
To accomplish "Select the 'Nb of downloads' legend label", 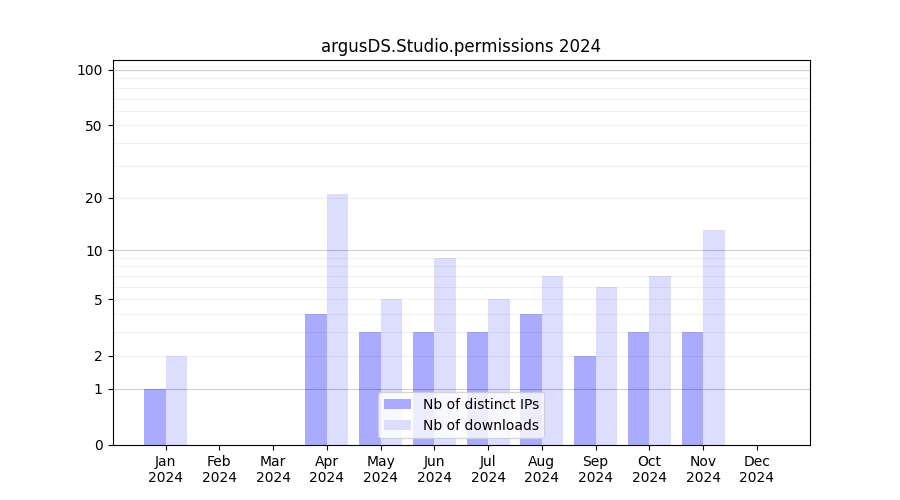I will [x=481, y=425].
